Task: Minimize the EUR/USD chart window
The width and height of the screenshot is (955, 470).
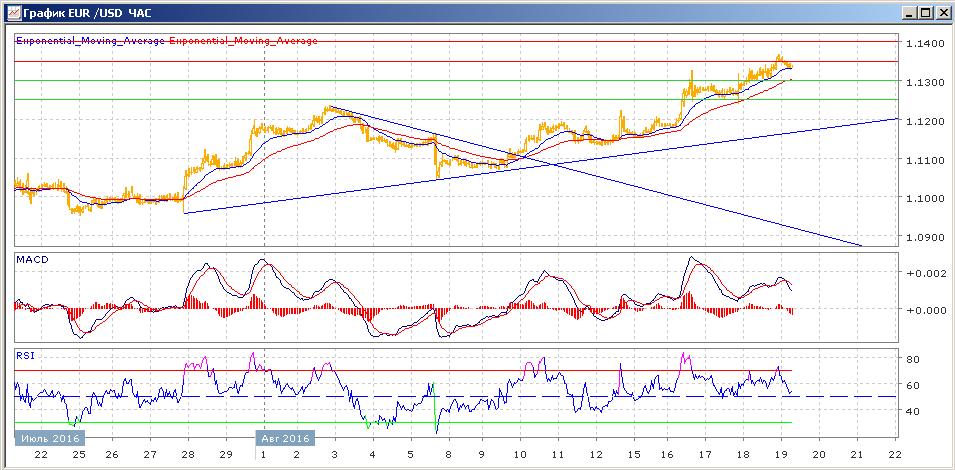Action: point(910,13)
